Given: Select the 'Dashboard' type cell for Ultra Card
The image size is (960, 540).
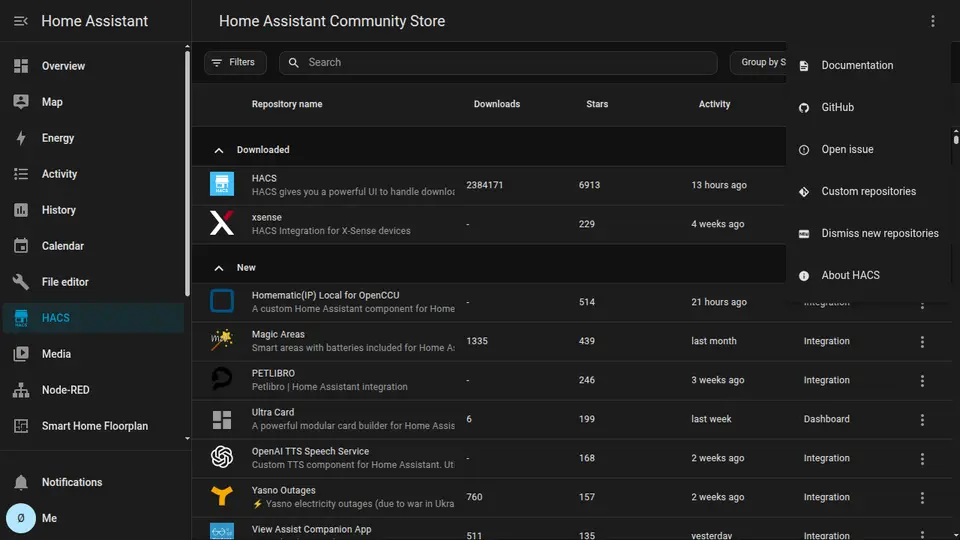Looking at the screenshot, I should click(826, 419).
